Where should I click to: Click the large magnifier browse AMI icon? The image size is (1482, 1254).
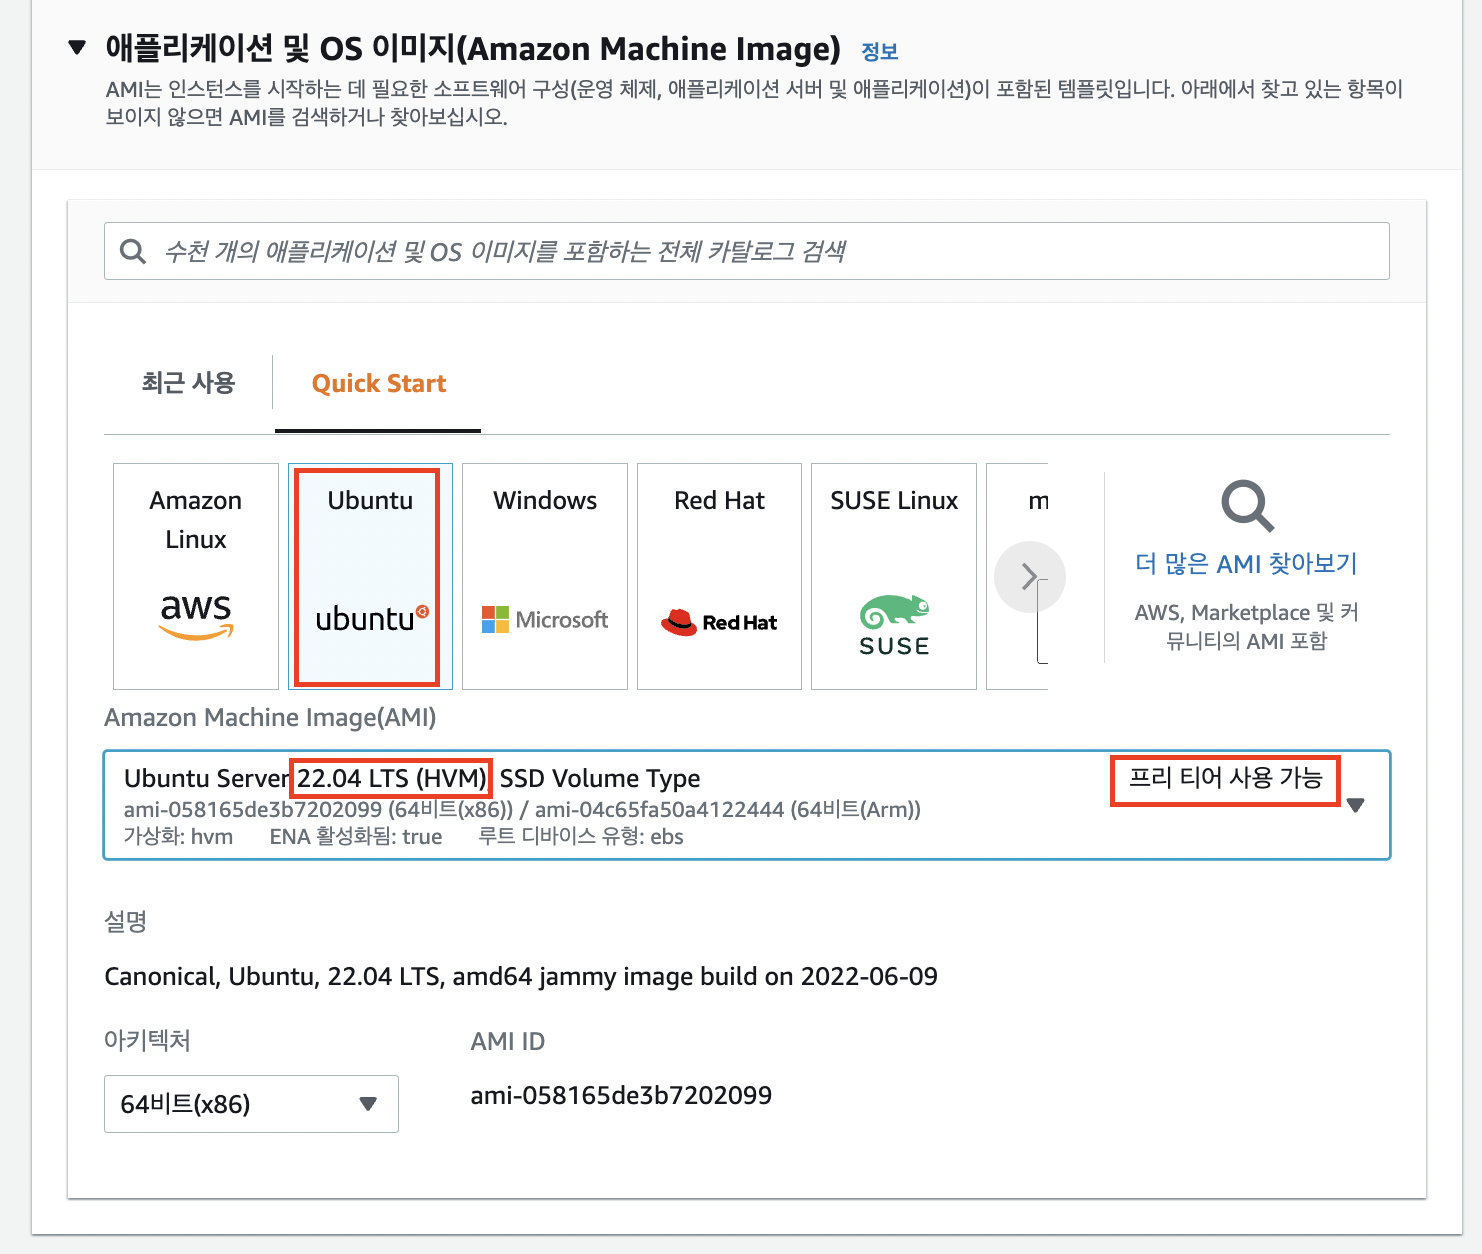pyautogui.click(x=1247, y=506)
